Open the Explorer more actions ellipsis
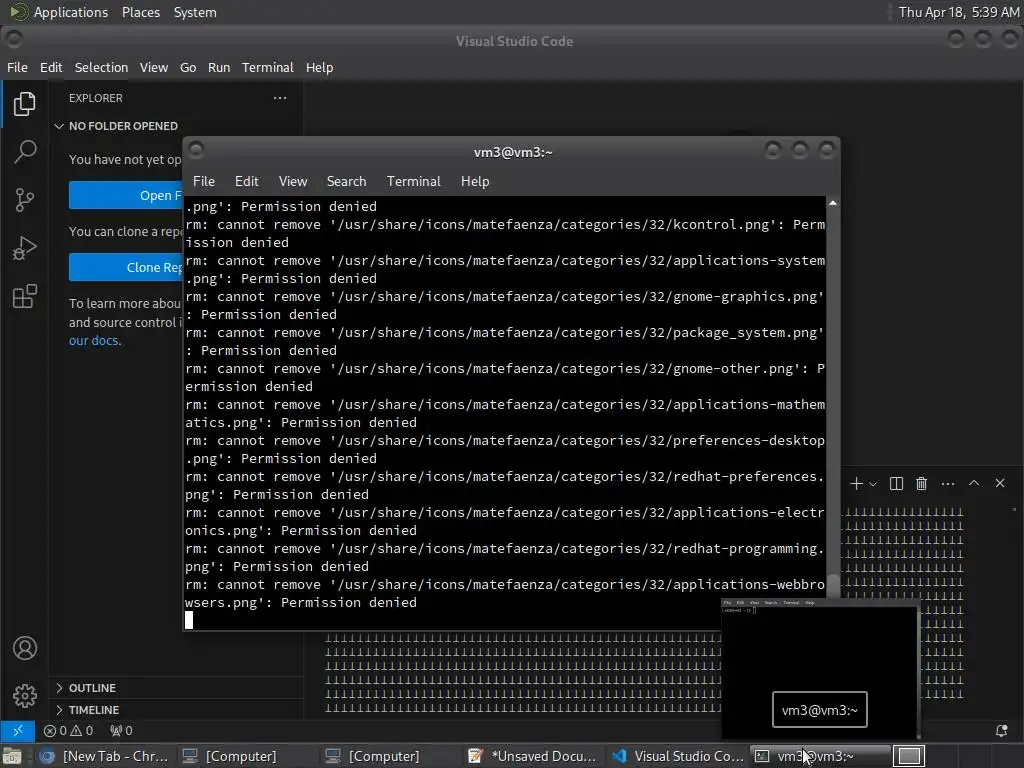Viewport: 1024px width, 768px height. [x=280, y=98]
